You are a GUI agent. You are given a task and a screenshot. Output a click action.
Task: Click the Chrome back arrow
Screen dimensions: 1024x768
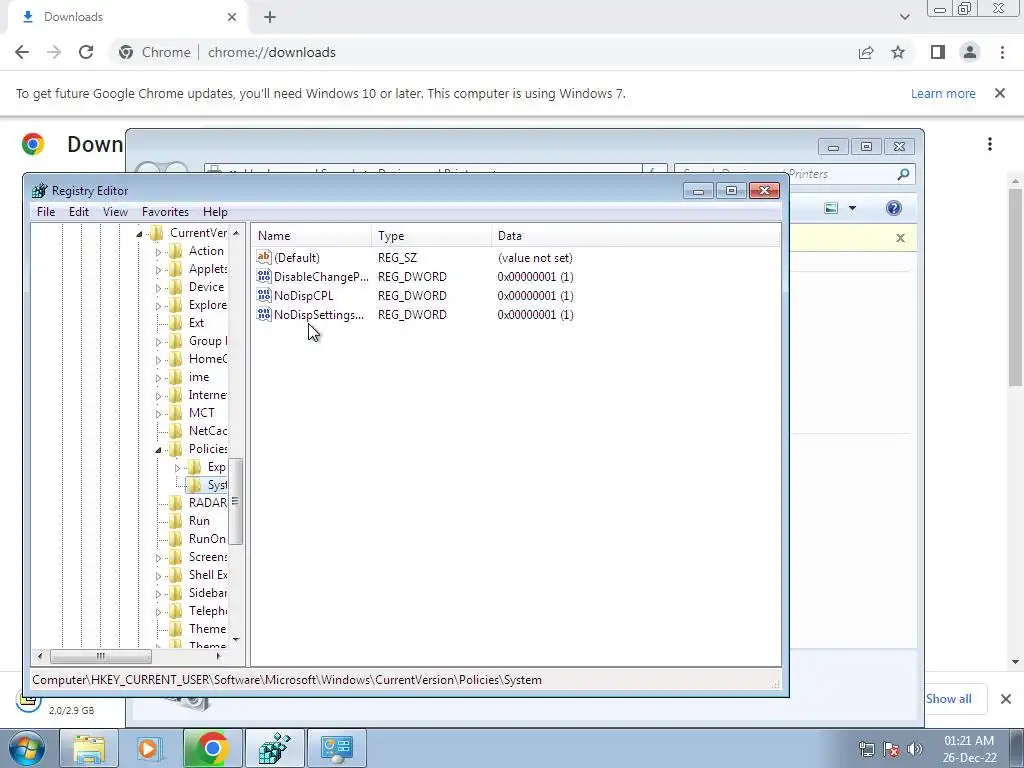22,52
